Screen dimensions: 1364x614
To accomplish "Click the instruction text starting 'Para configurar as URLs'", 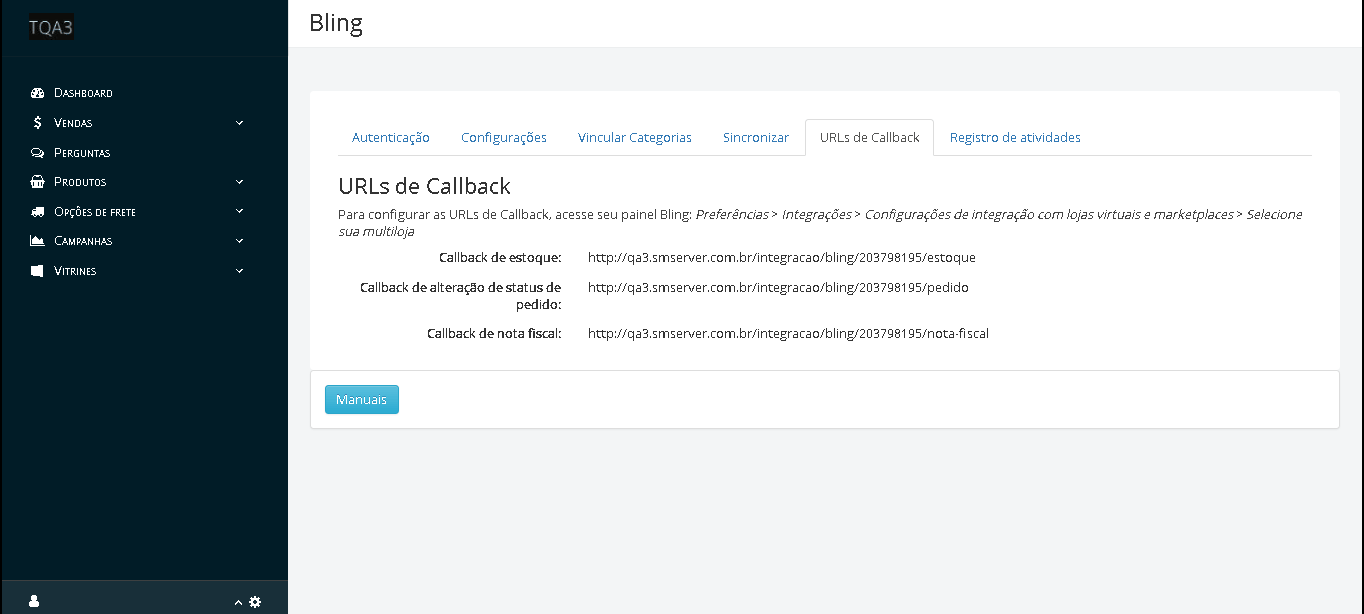I will point(820,222).
